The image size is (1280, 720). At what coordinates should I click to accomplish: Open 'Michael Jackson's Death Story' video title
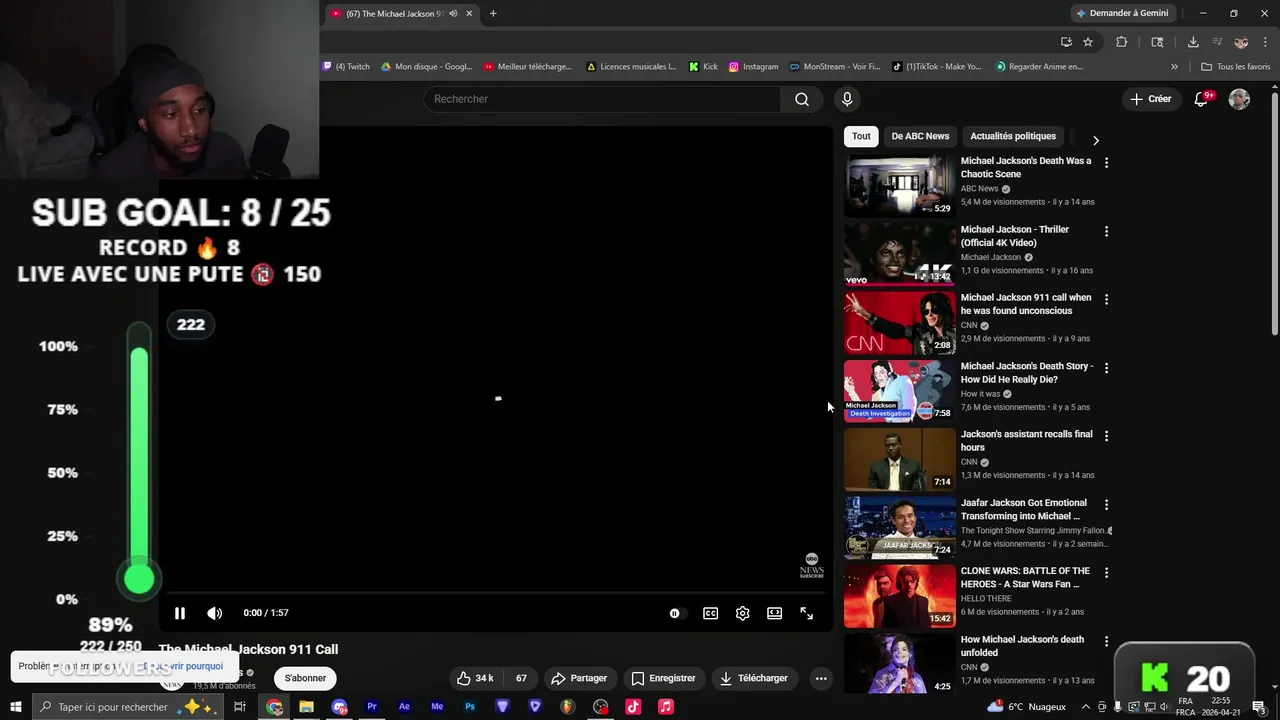coord(1026,373)
